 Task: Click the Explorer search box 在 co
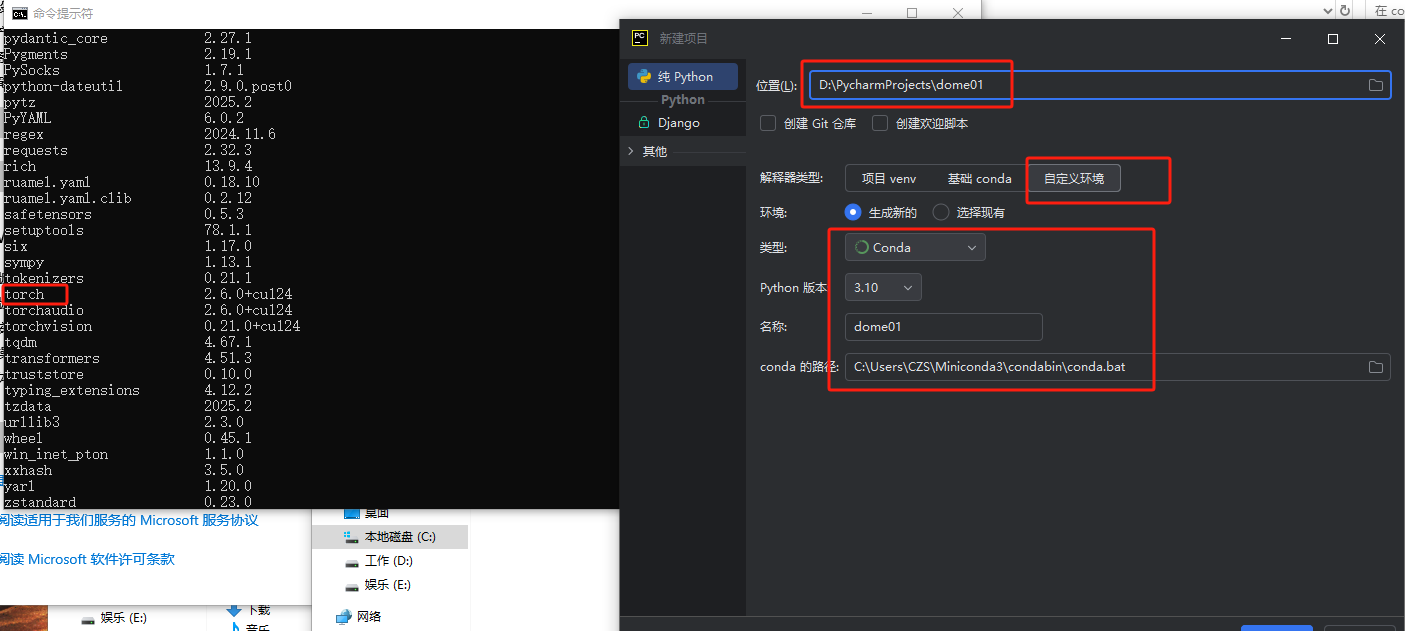point(1386,10)
